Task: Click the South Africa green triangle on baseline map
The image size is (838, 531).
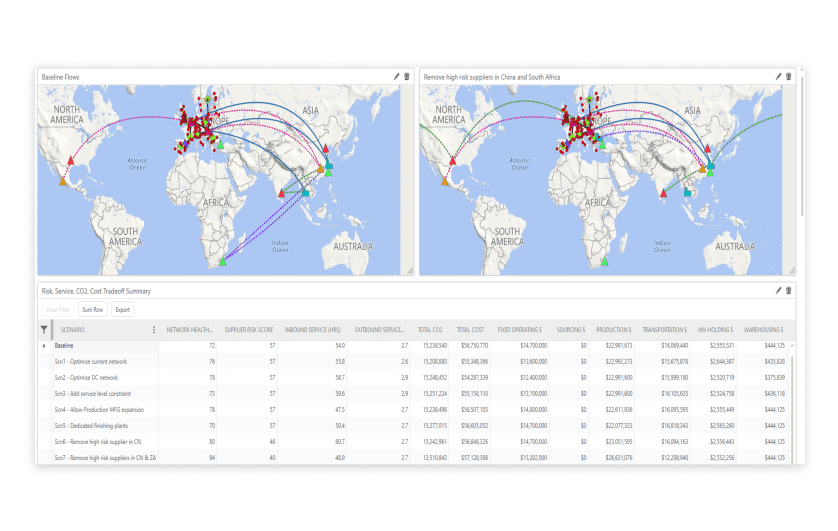Action: click(x=223, y=262)
